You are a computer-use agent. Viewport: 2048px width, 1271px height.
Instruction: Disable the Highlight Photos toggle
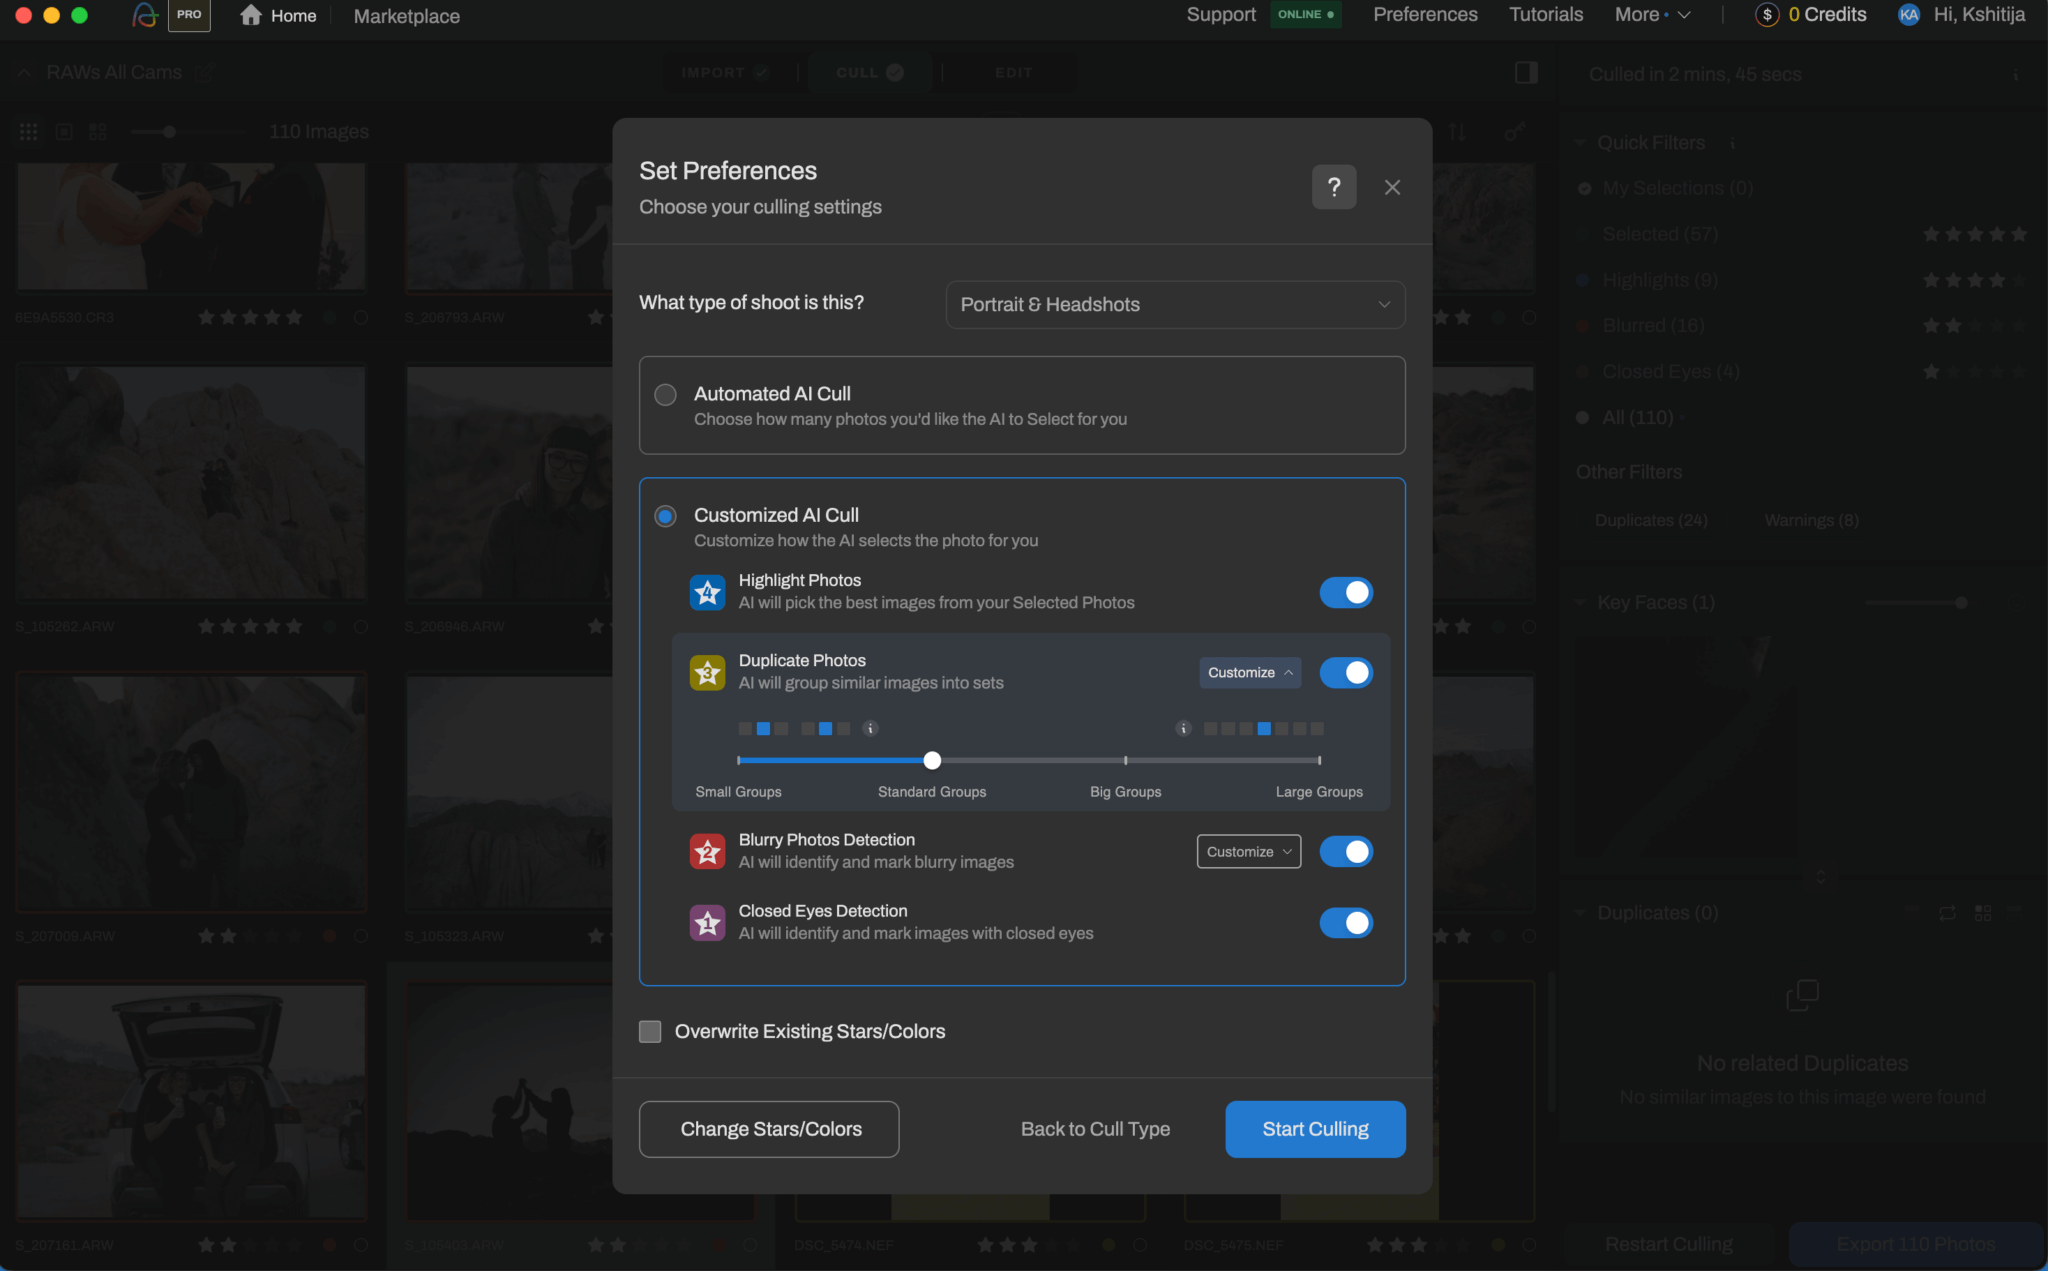1345,592
